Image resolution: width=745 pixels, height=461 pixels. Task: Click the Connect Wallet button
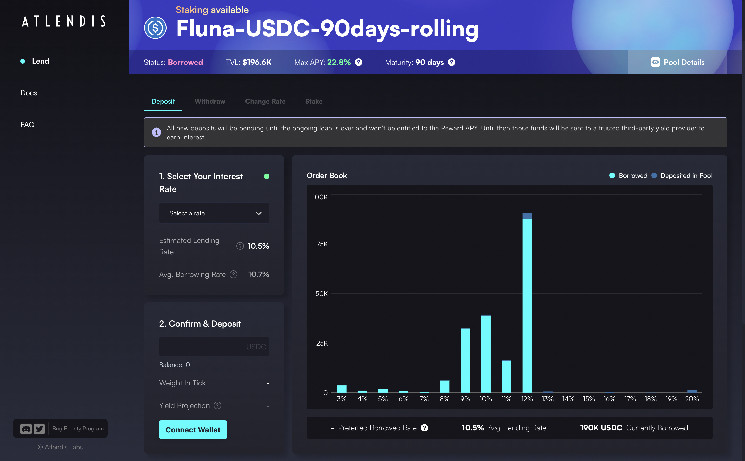tap(193, 430)
